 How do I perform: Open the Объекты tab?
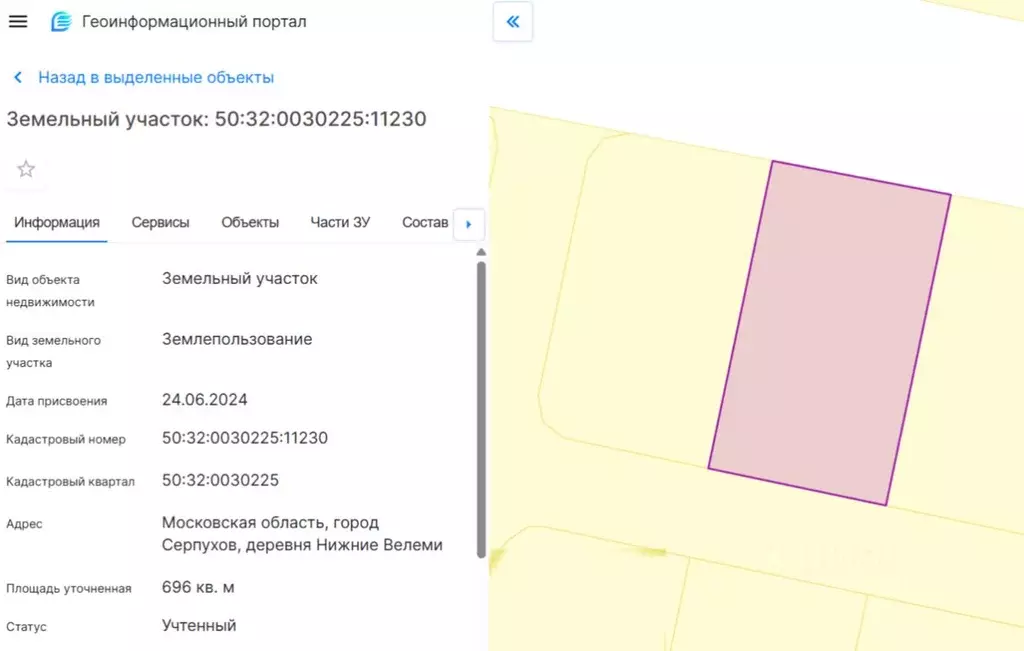pos(249,222)
